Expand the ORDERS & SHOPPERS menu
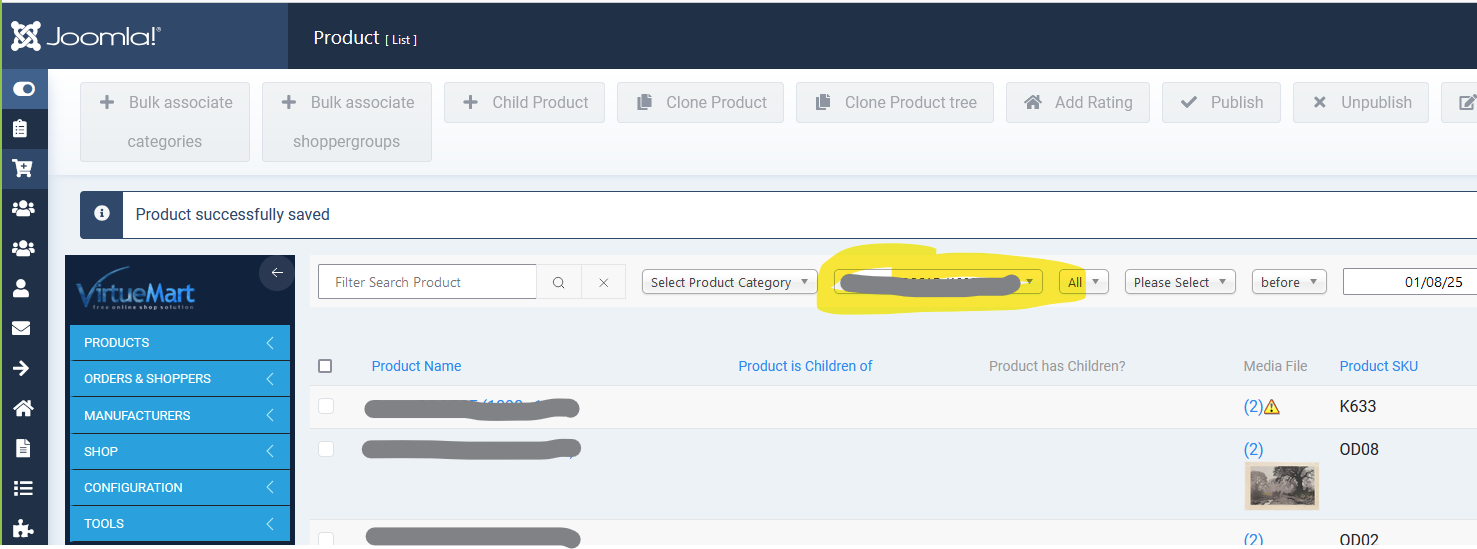Image resolution: width=1477 pixels, height=549 pixels. click(180, 379)
